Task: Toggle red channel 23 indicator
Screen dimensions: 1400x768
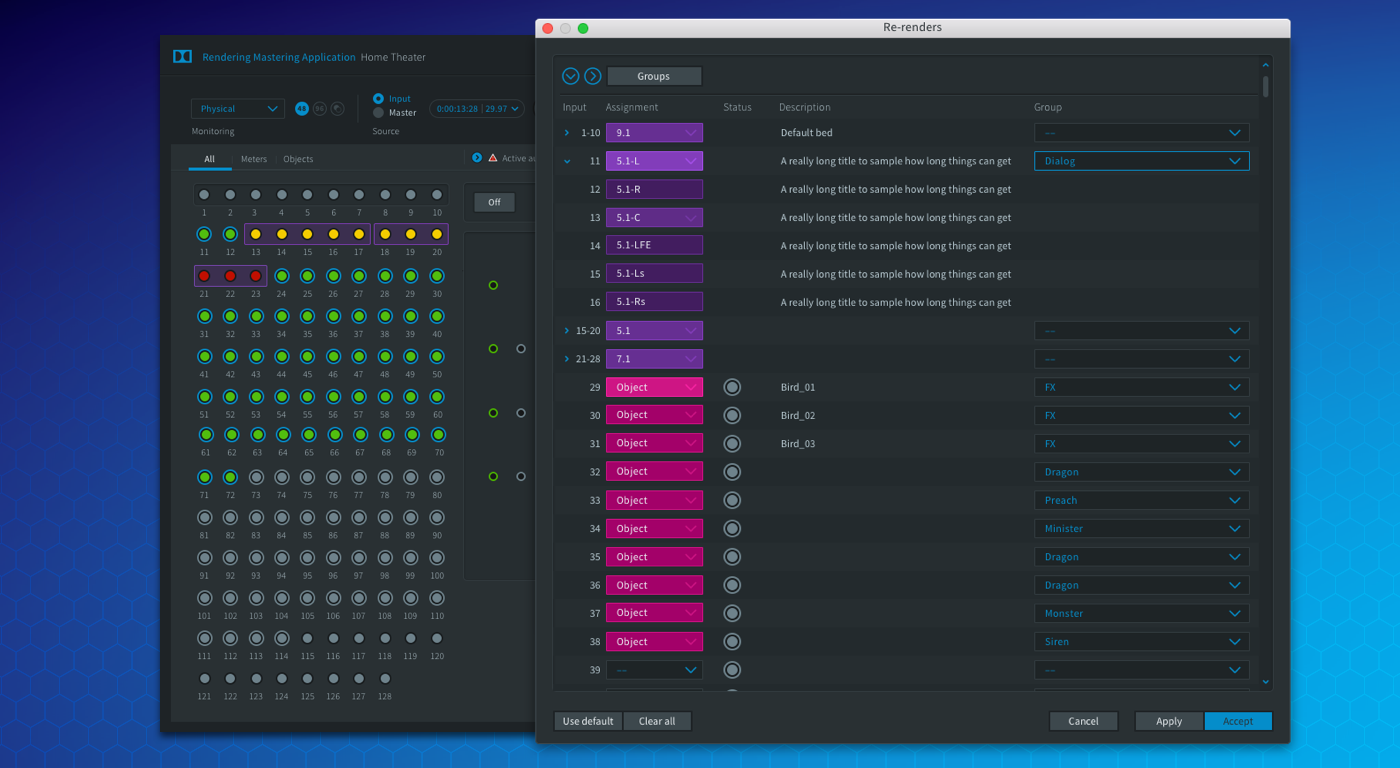Action: coord(256,276)
